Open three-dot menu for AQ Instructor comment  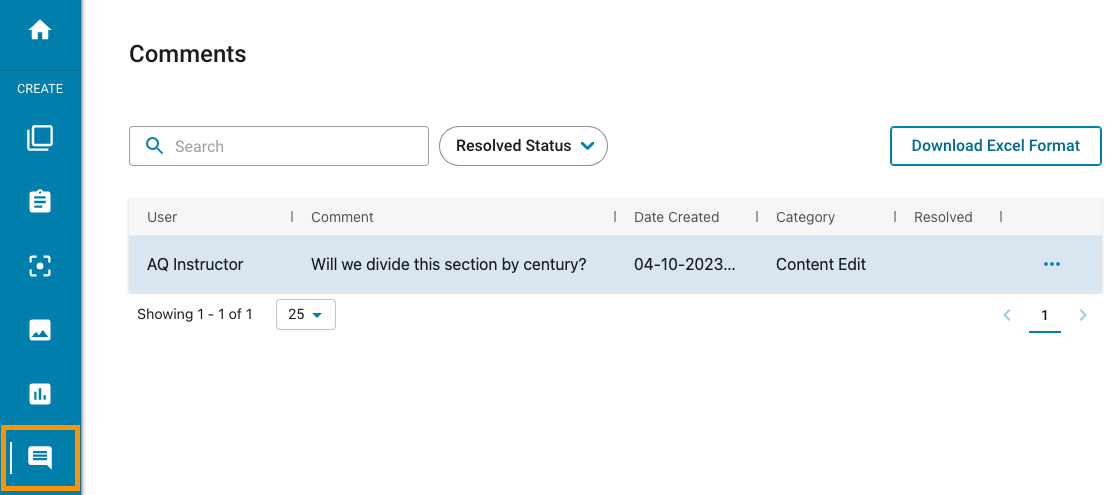click(1052, 264)
